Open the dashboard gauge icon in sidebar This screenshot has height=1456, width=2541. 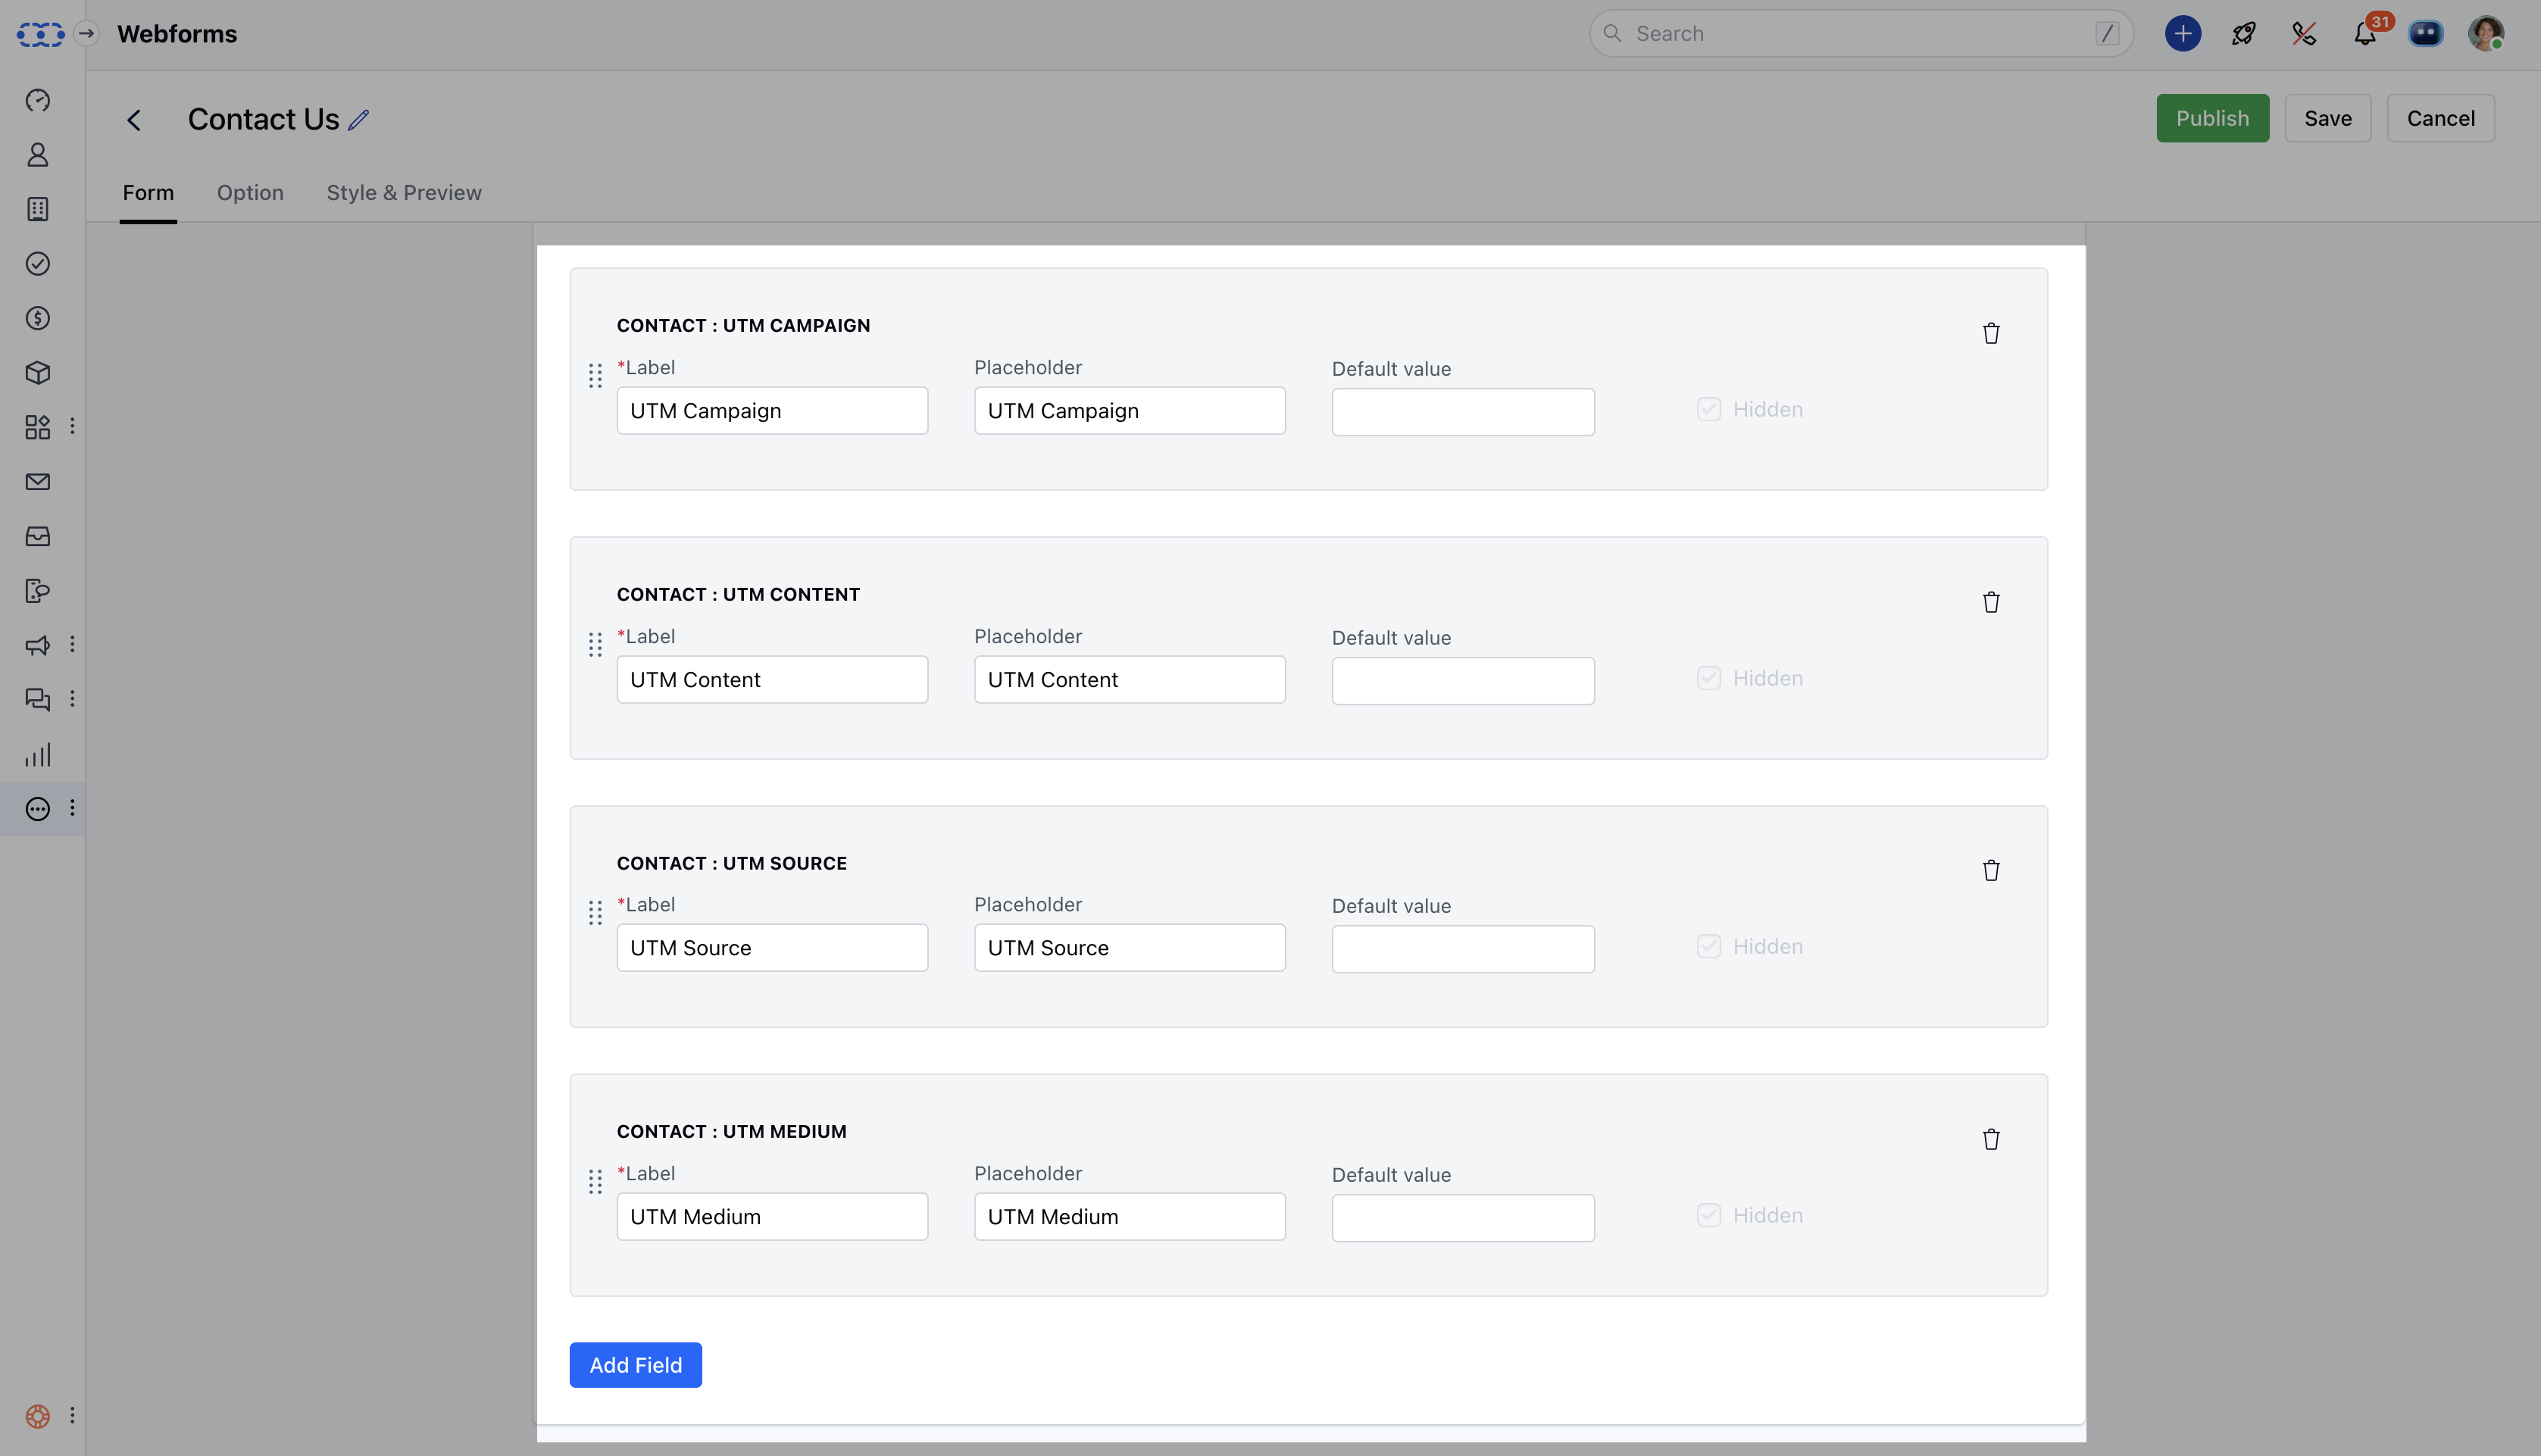tap(38, 100)
